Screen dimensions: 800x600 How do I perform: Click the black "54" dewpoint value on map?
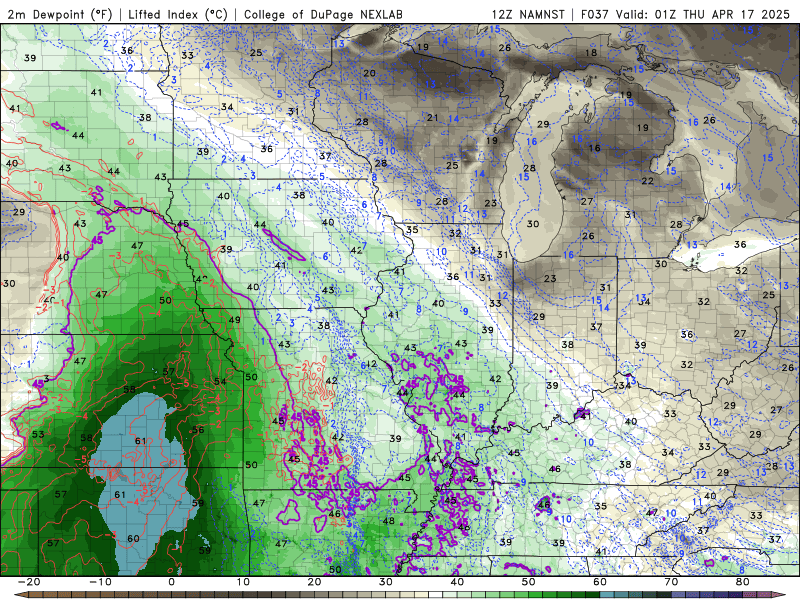(220, 382)
